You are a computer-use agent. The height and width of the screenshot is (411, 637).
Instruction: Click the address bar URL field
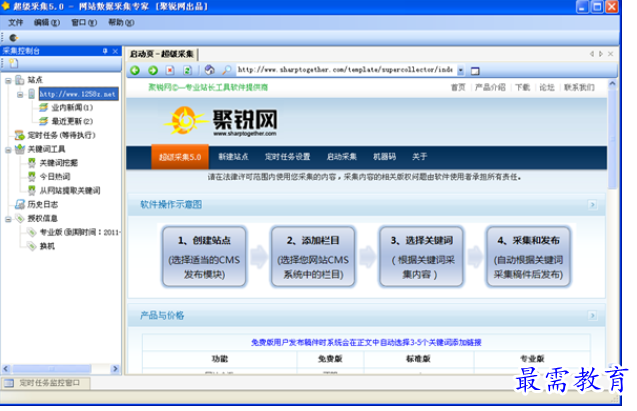click(x=345, y=70)
